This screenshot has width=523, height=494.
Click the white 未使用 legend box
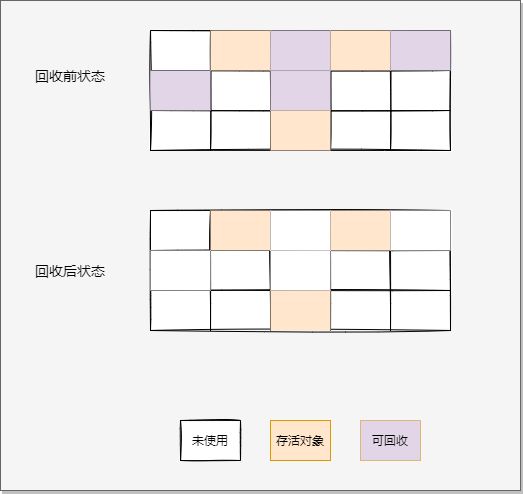coord(210,440)
